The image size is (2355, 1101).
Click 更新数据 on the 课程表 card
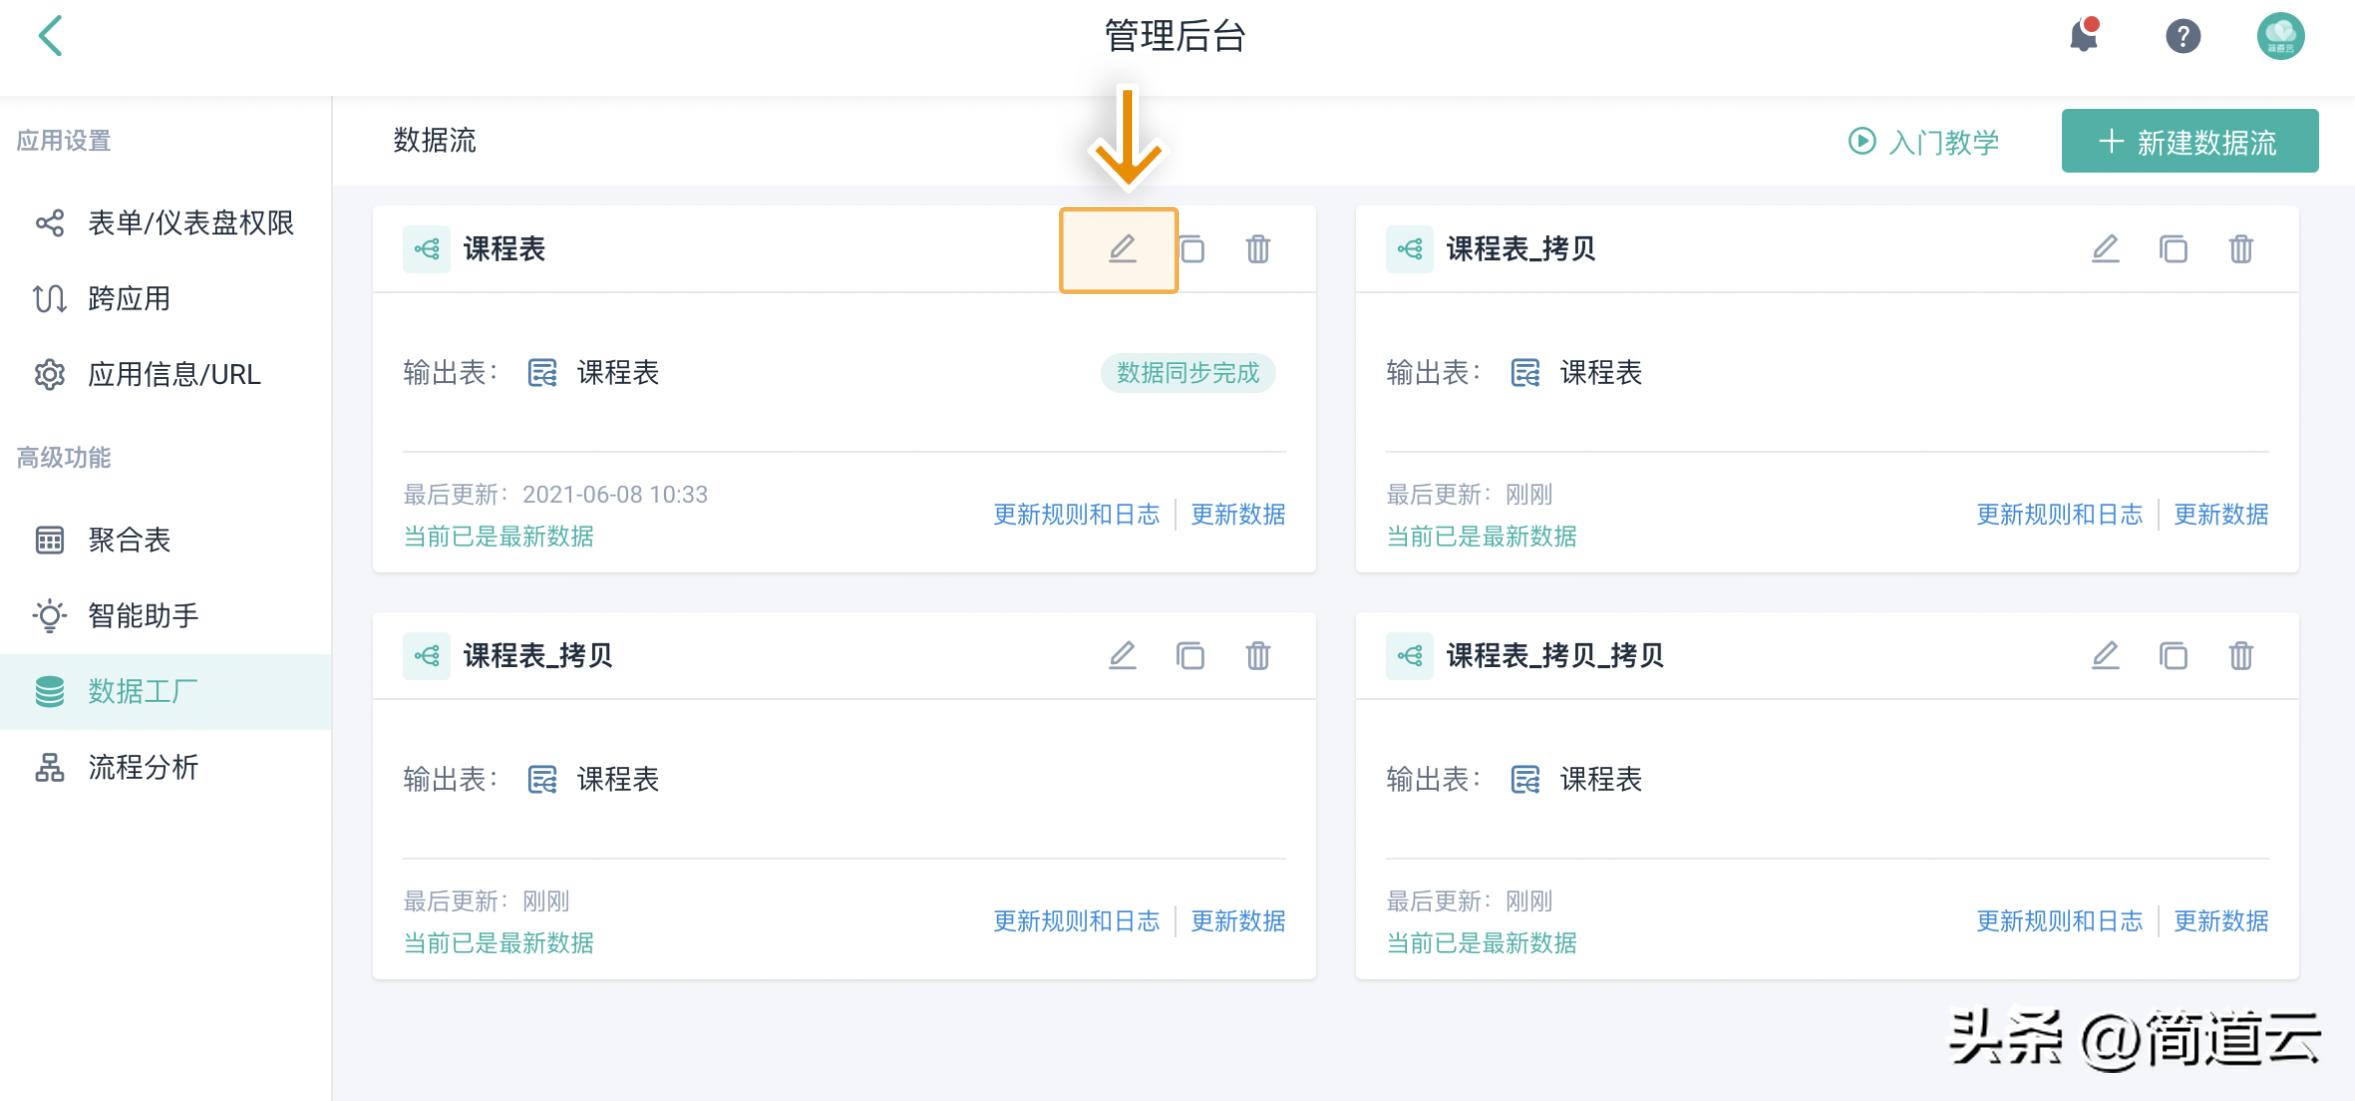(x=1237, y=513)
